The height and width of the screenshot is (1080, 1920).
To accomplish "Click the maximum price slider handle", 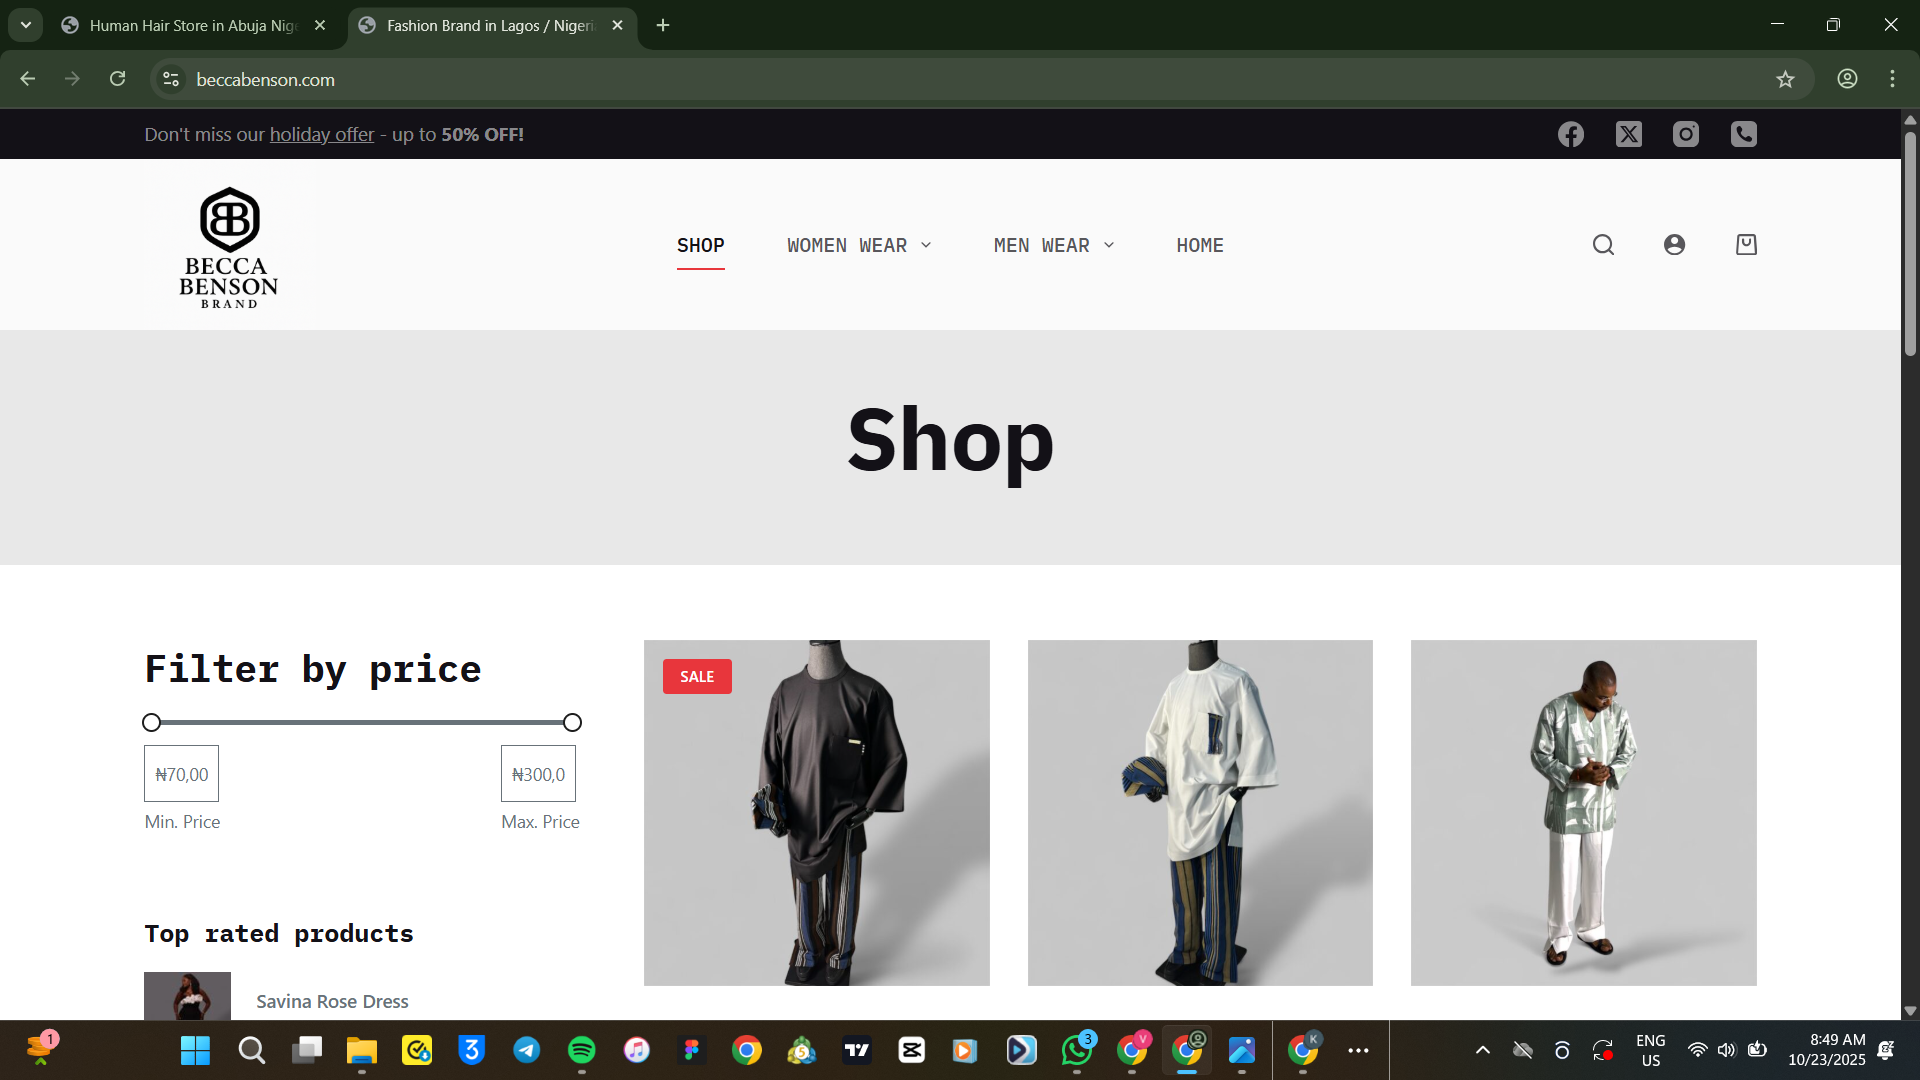I will pyautogui.click(x=572, y=722).
